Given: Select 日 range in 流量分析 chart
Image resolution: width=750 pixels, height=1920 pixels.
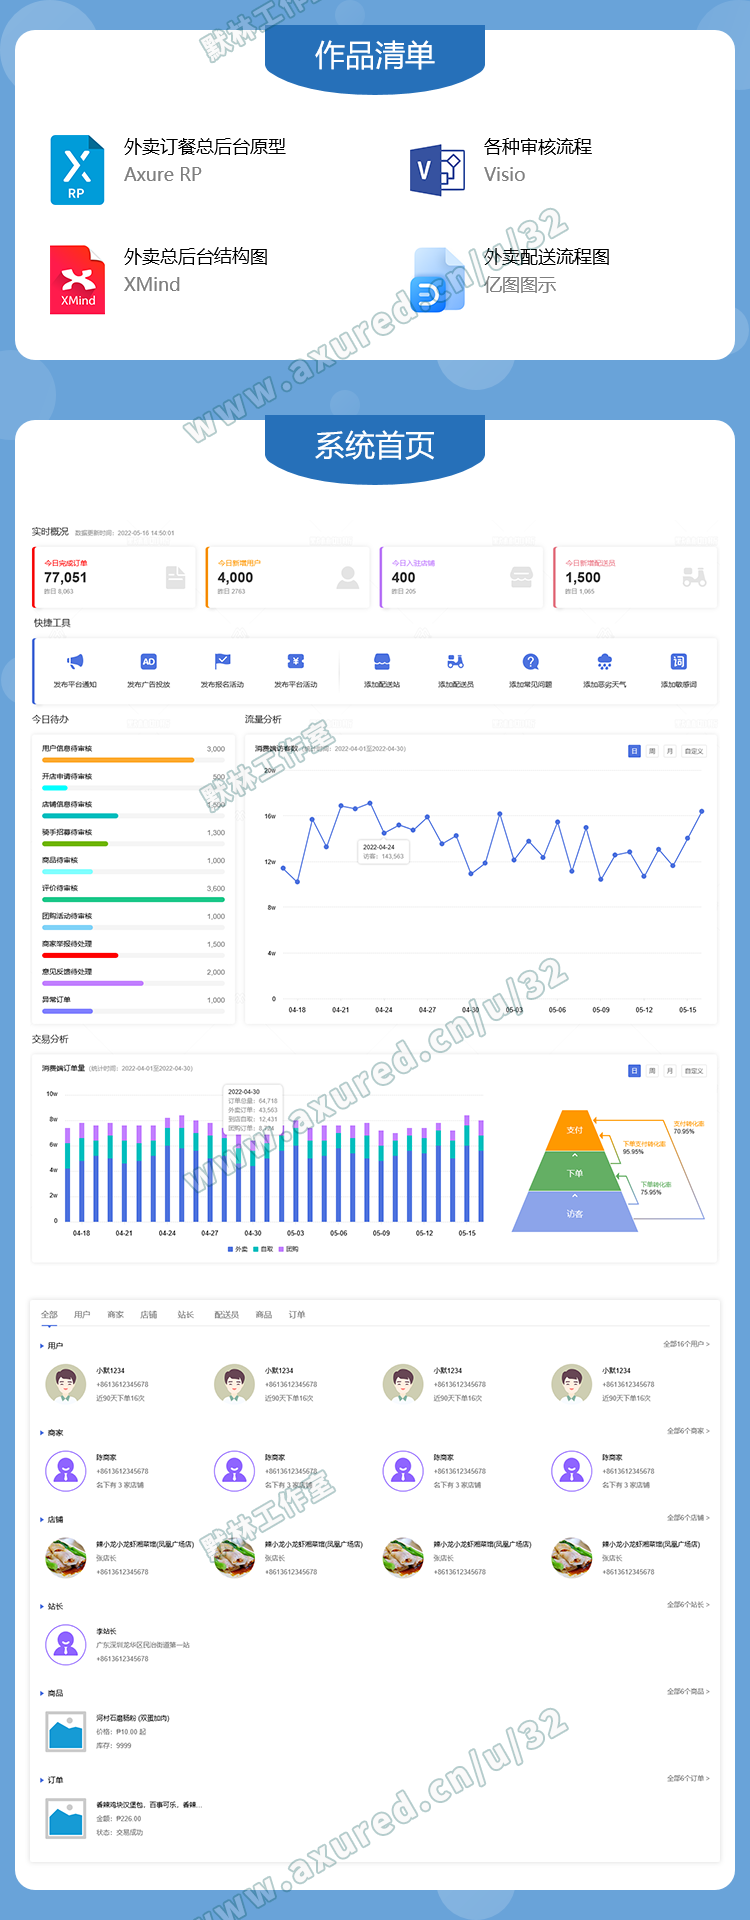Looking at the screenshot, I should click(x=634, y=751).
